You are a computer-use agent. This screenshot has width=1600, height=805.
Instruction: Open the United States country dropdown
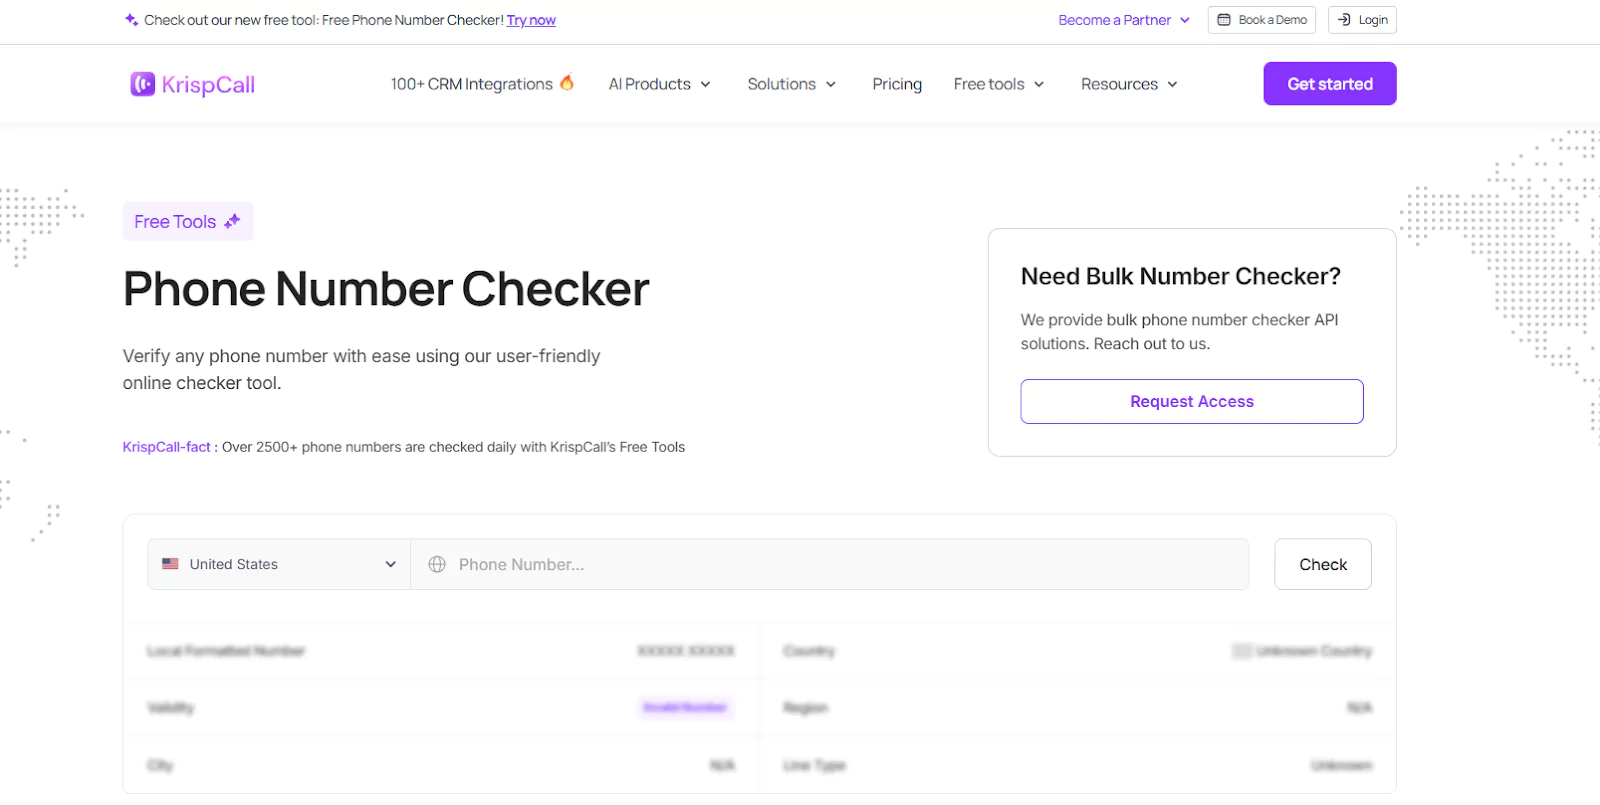tap(279, 564)
